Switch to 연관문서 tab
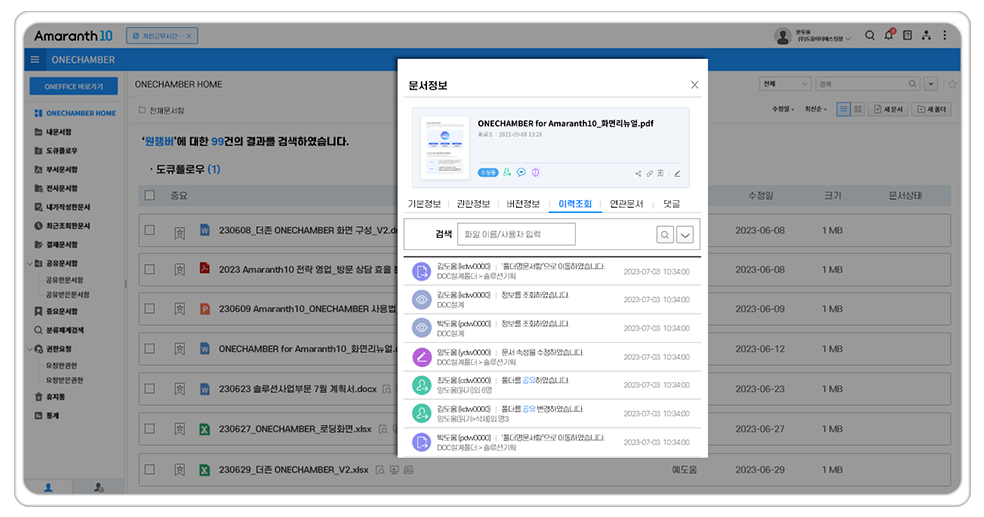The width and height of the screenshot is (984, 517). (x=626, y=204)
